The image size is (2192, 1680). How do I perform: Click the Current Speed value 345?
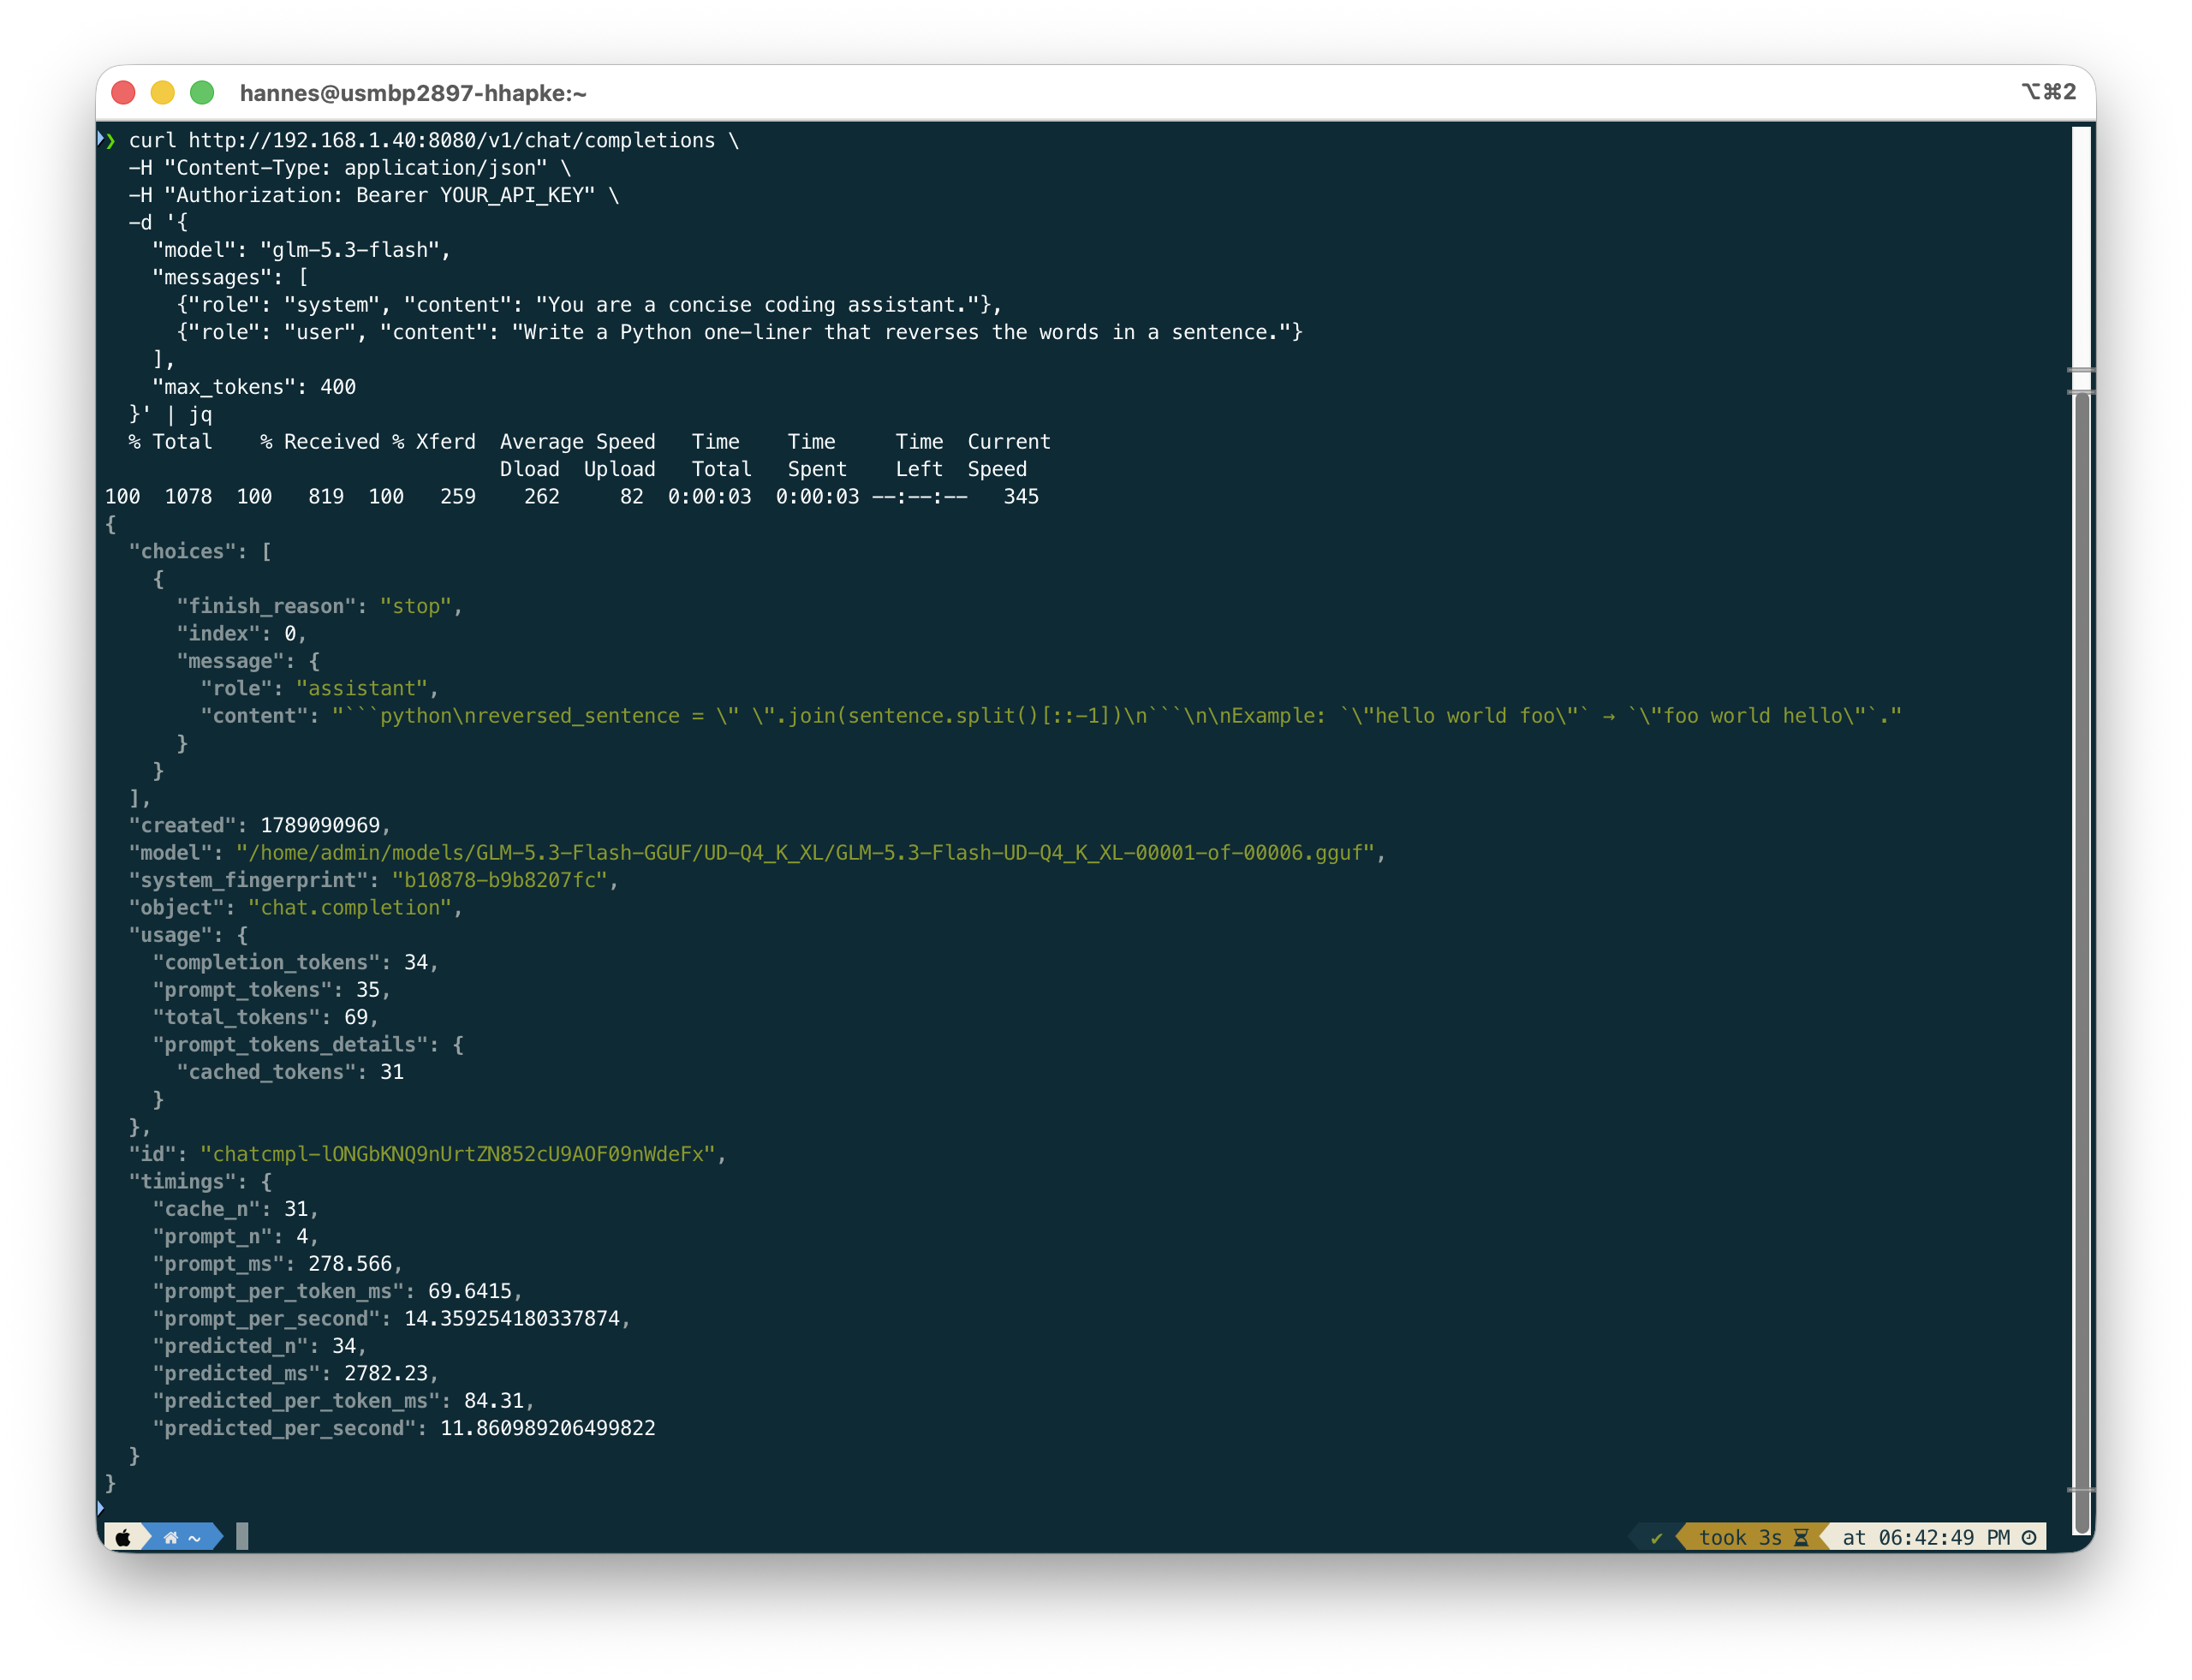[x=1021, y=497]
